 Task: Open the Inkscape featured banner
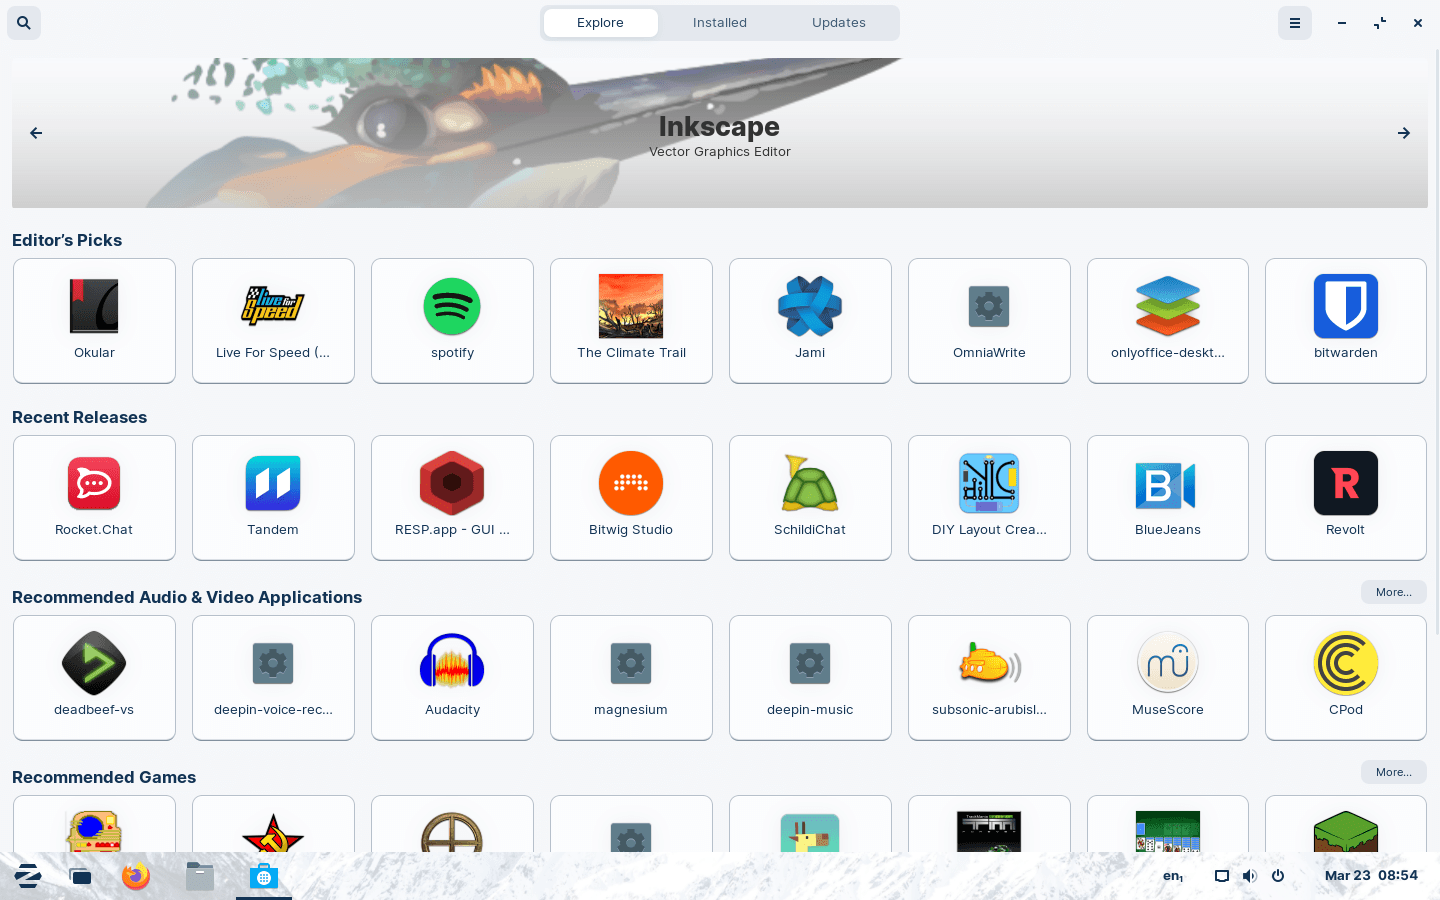pos(720,133)
